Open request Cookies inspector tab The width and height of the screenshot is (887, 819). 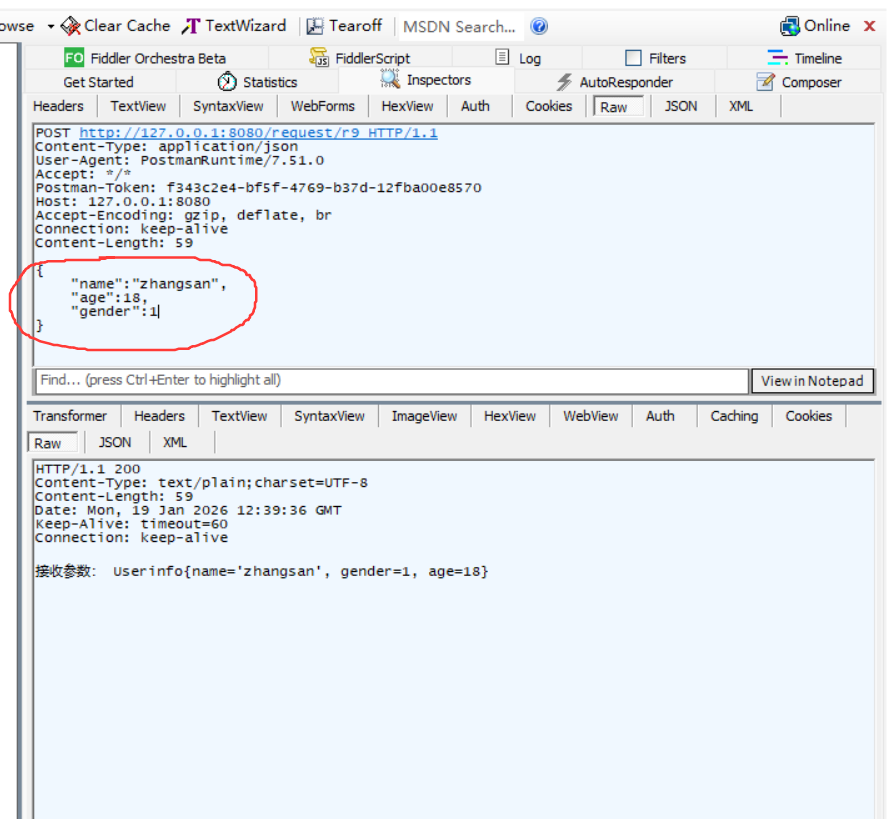(x=549, y=106)
